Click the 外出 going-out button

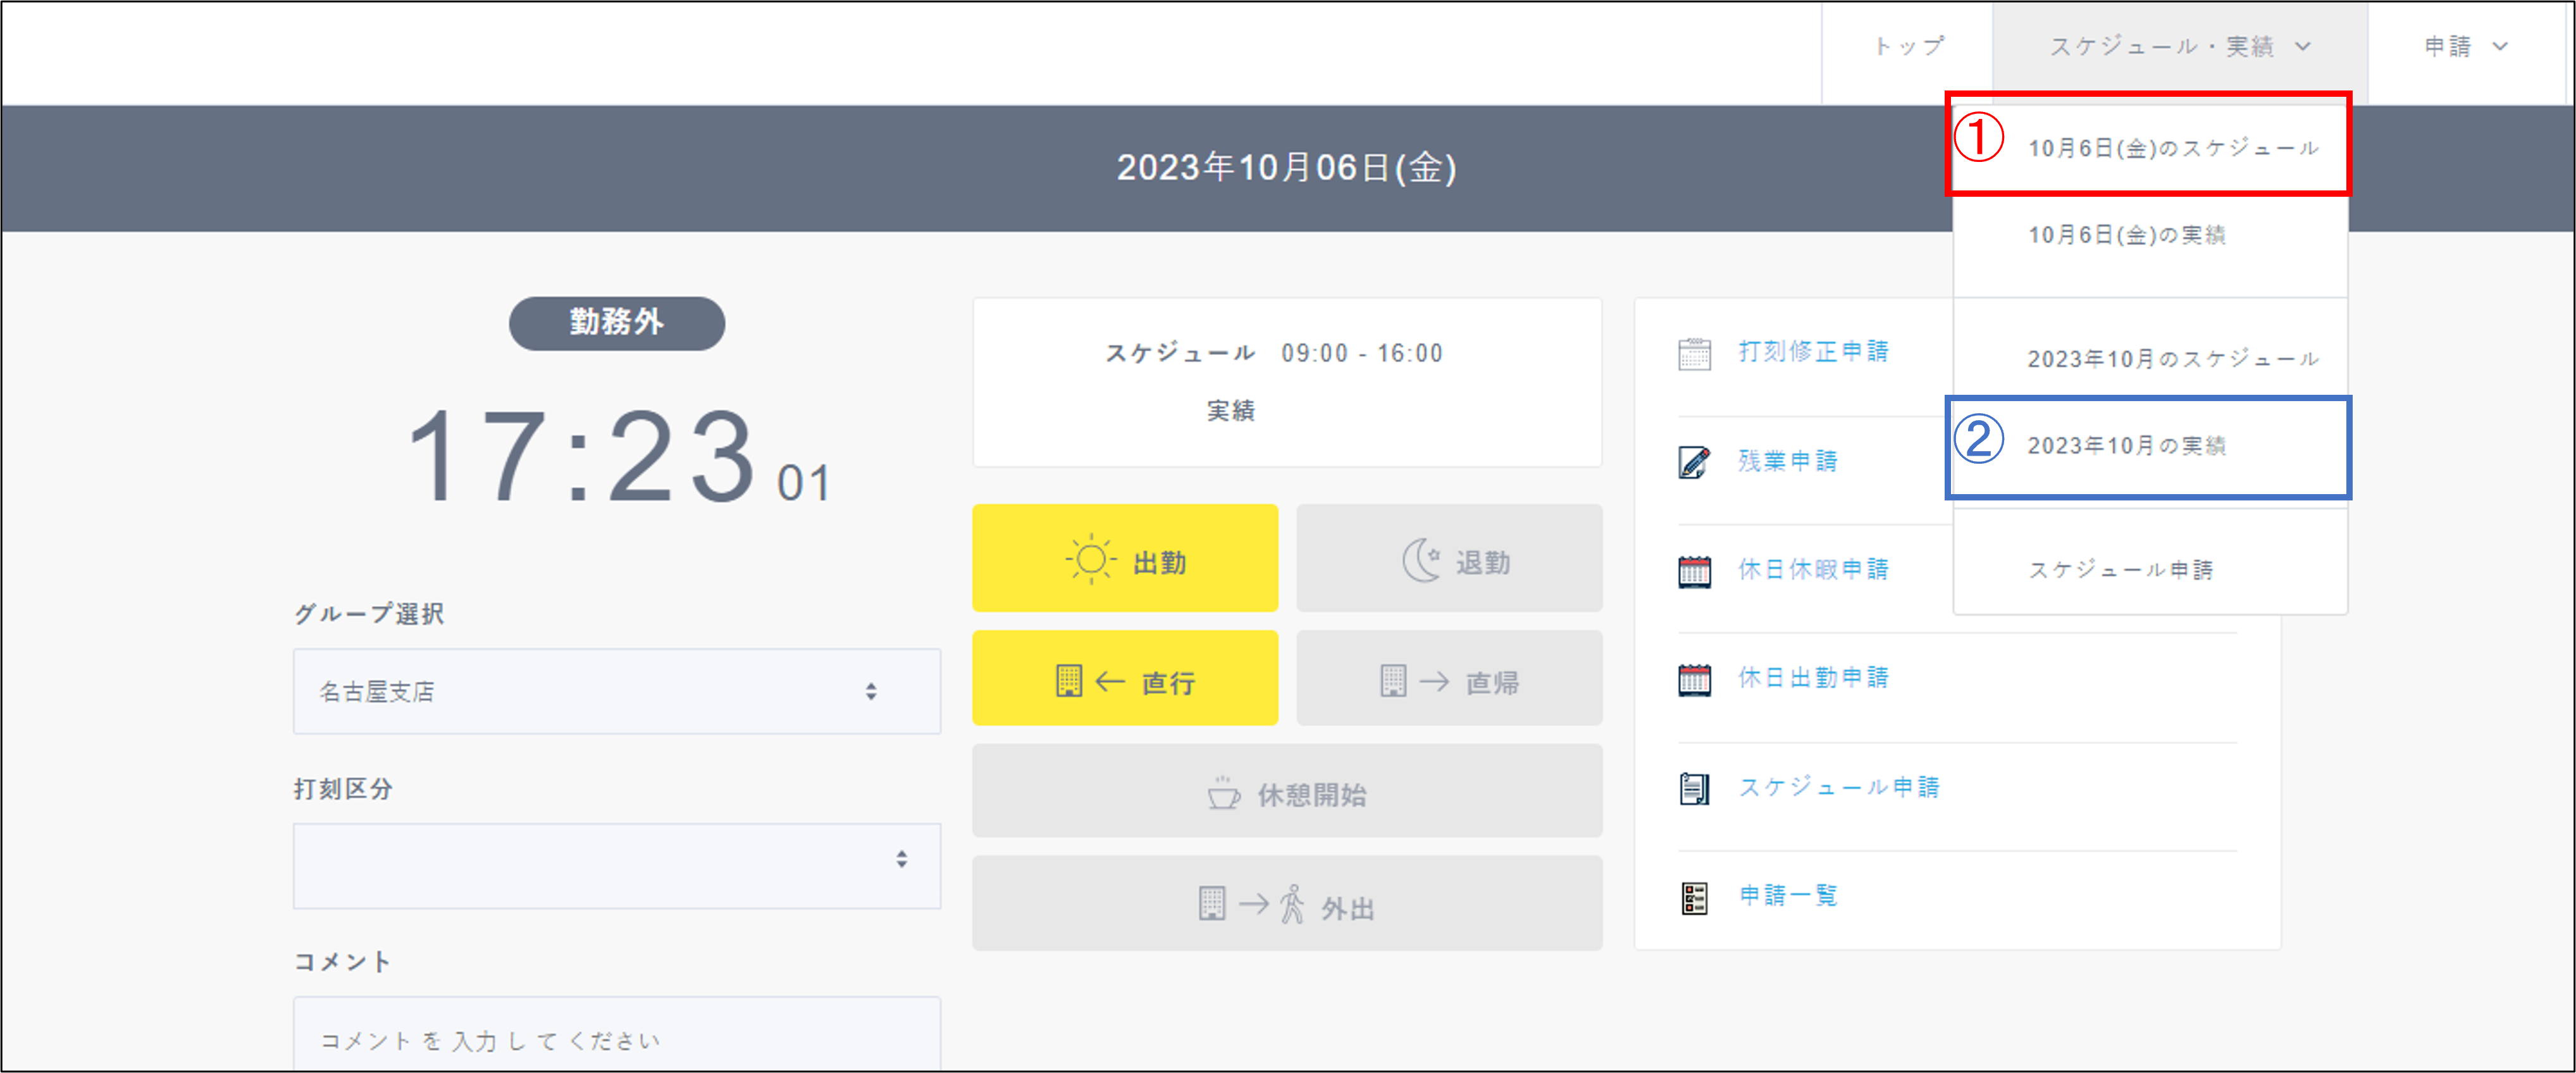click(x=1286, y=904)
